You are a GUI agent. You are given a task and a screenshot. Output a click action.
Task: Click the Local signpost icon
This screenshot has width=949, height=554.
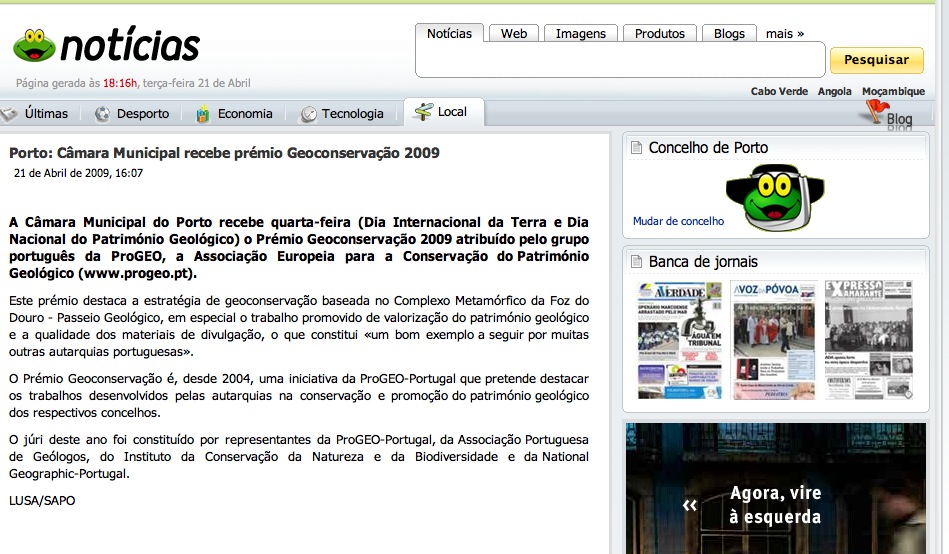(423, 112)
